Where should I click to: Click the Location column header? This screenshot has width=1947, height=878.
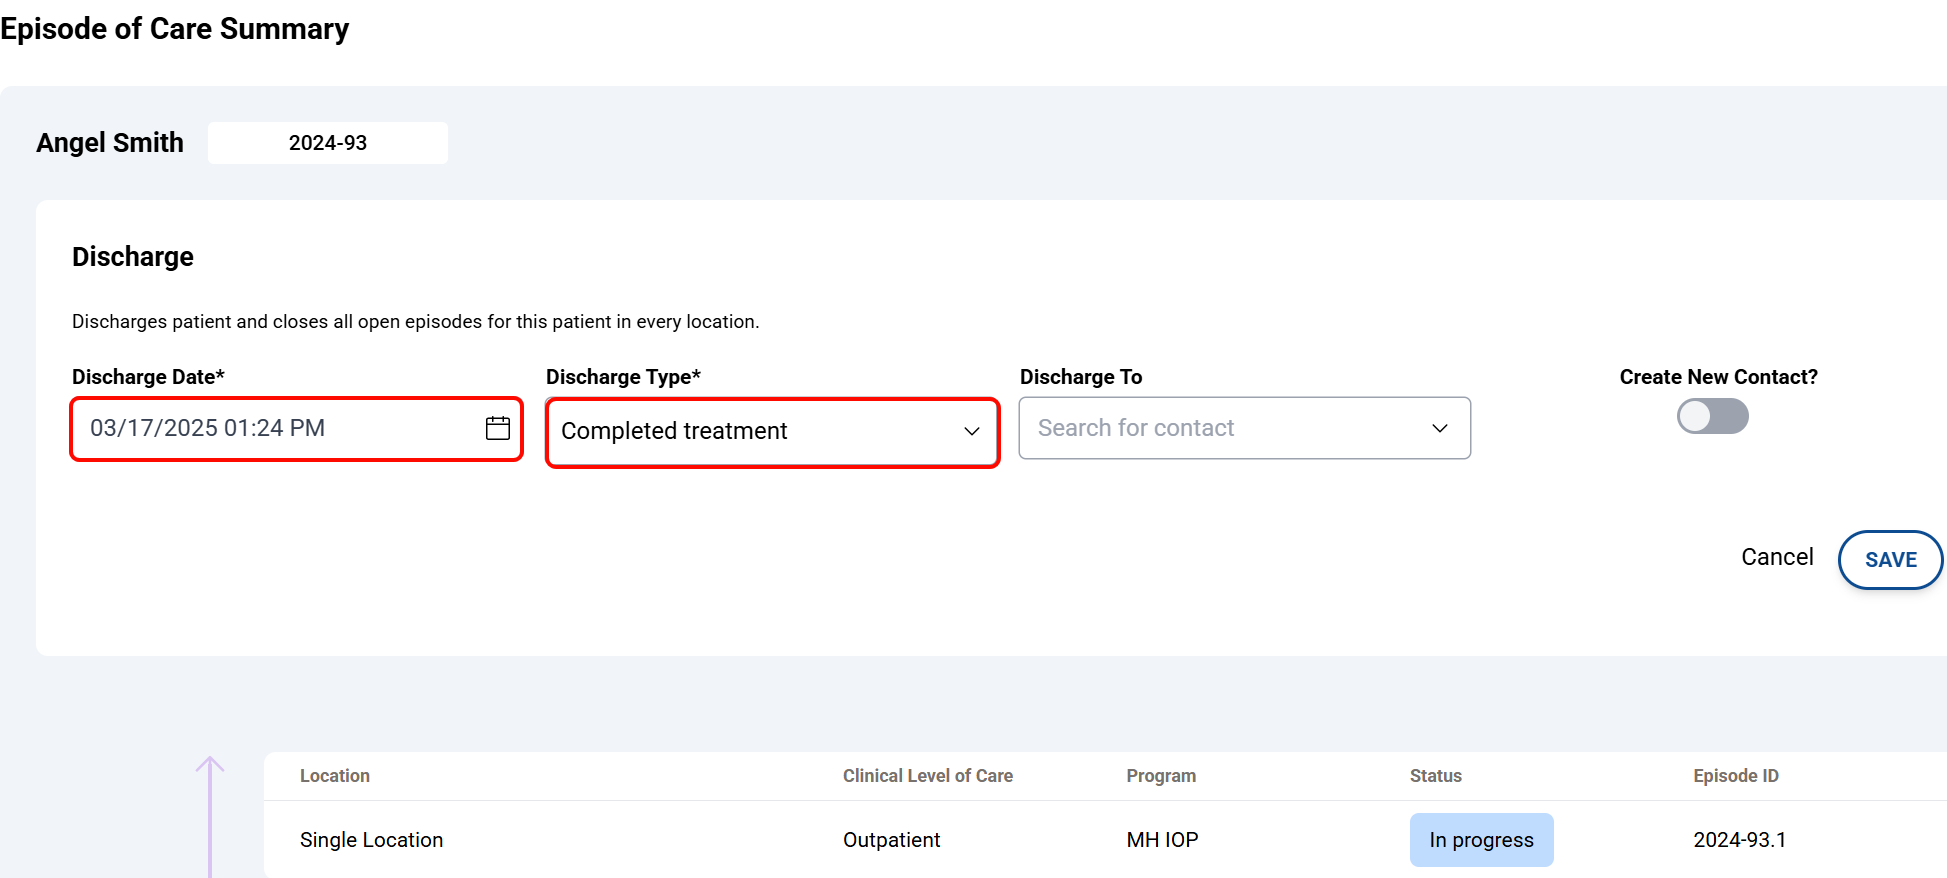(335, 776)
